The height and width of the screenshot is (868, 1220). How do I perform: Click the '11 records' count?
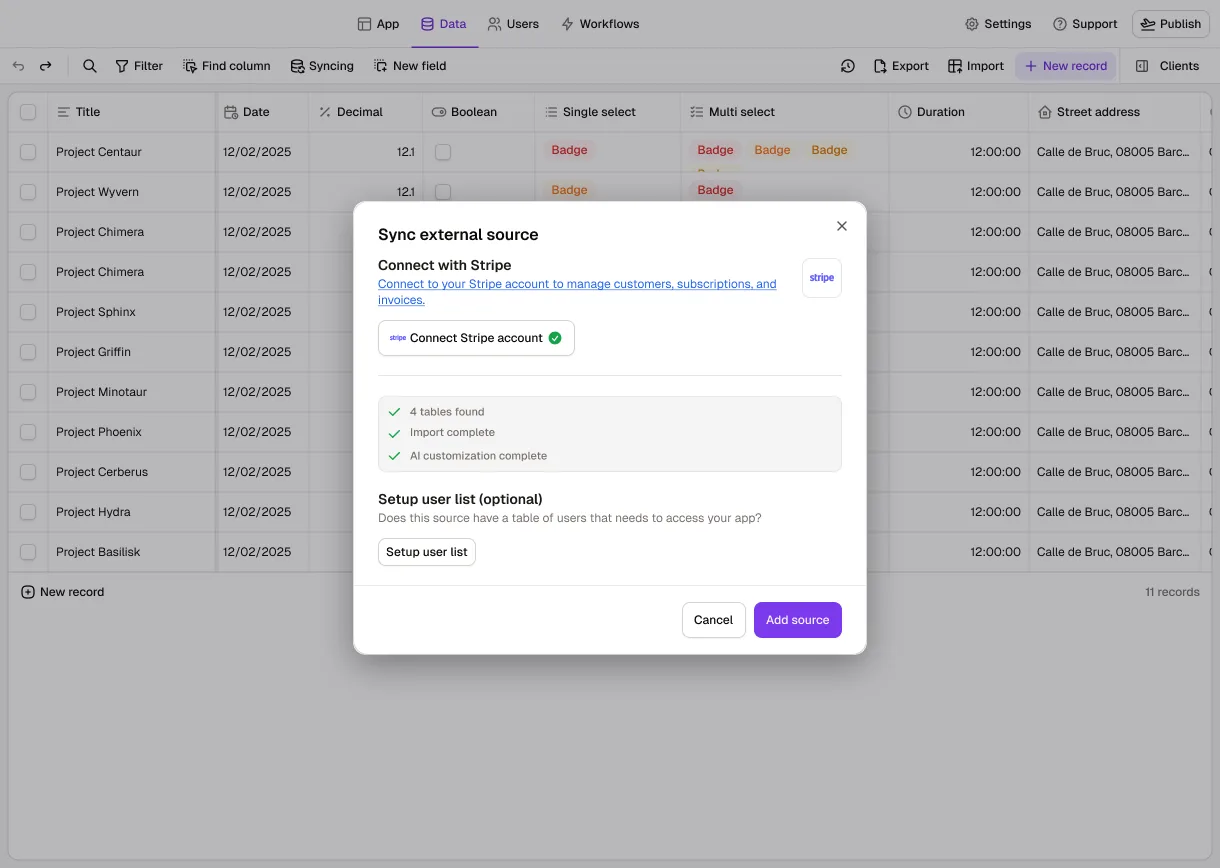point(1172,592)
